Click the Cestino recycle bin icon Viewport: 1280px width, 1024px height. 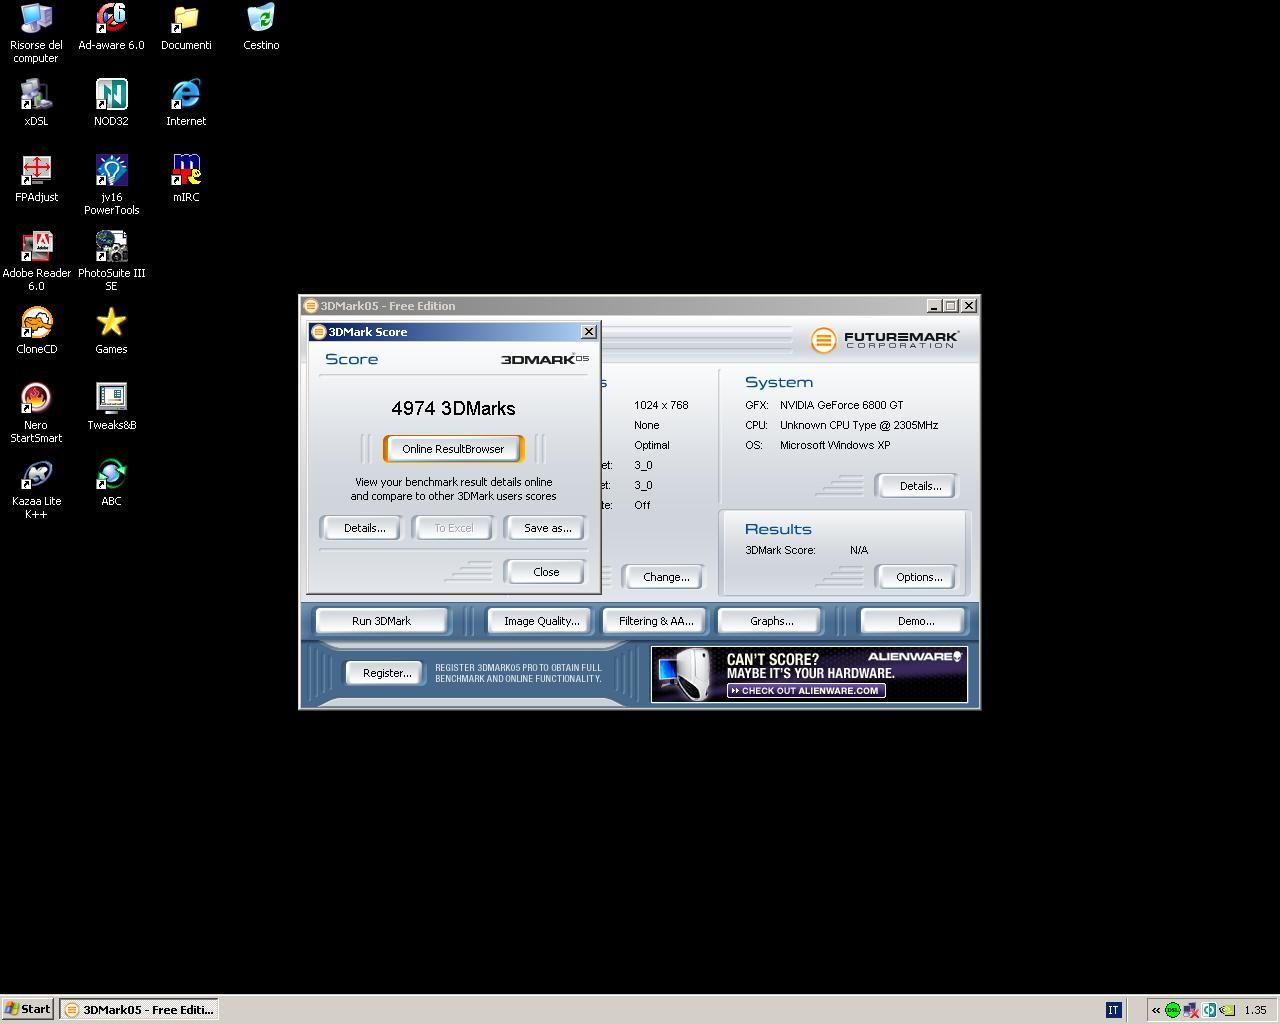[261, 27]
